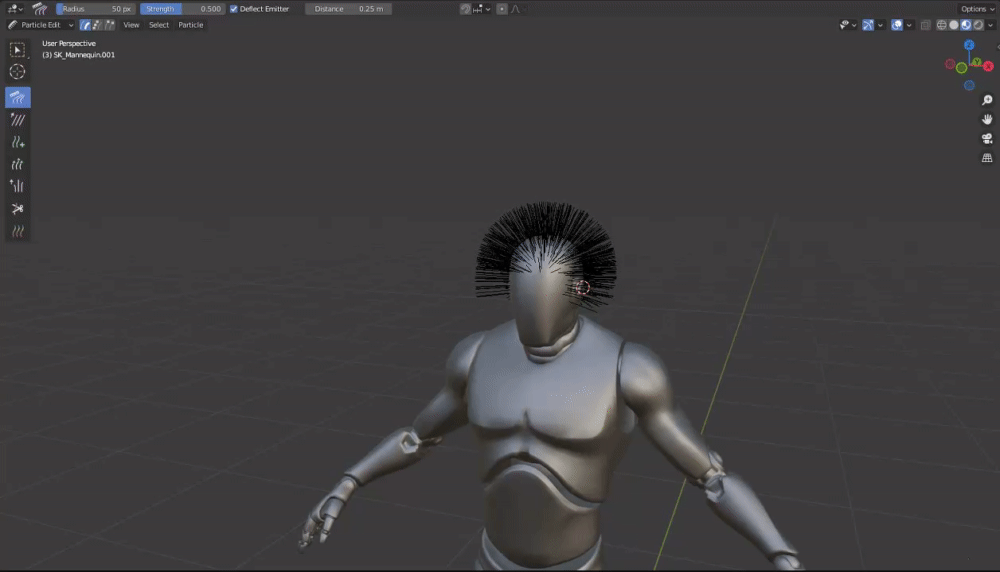Switch to Solid viewport shading
The width and height of the screenshot is (1000, 572).
click(953, 25)
